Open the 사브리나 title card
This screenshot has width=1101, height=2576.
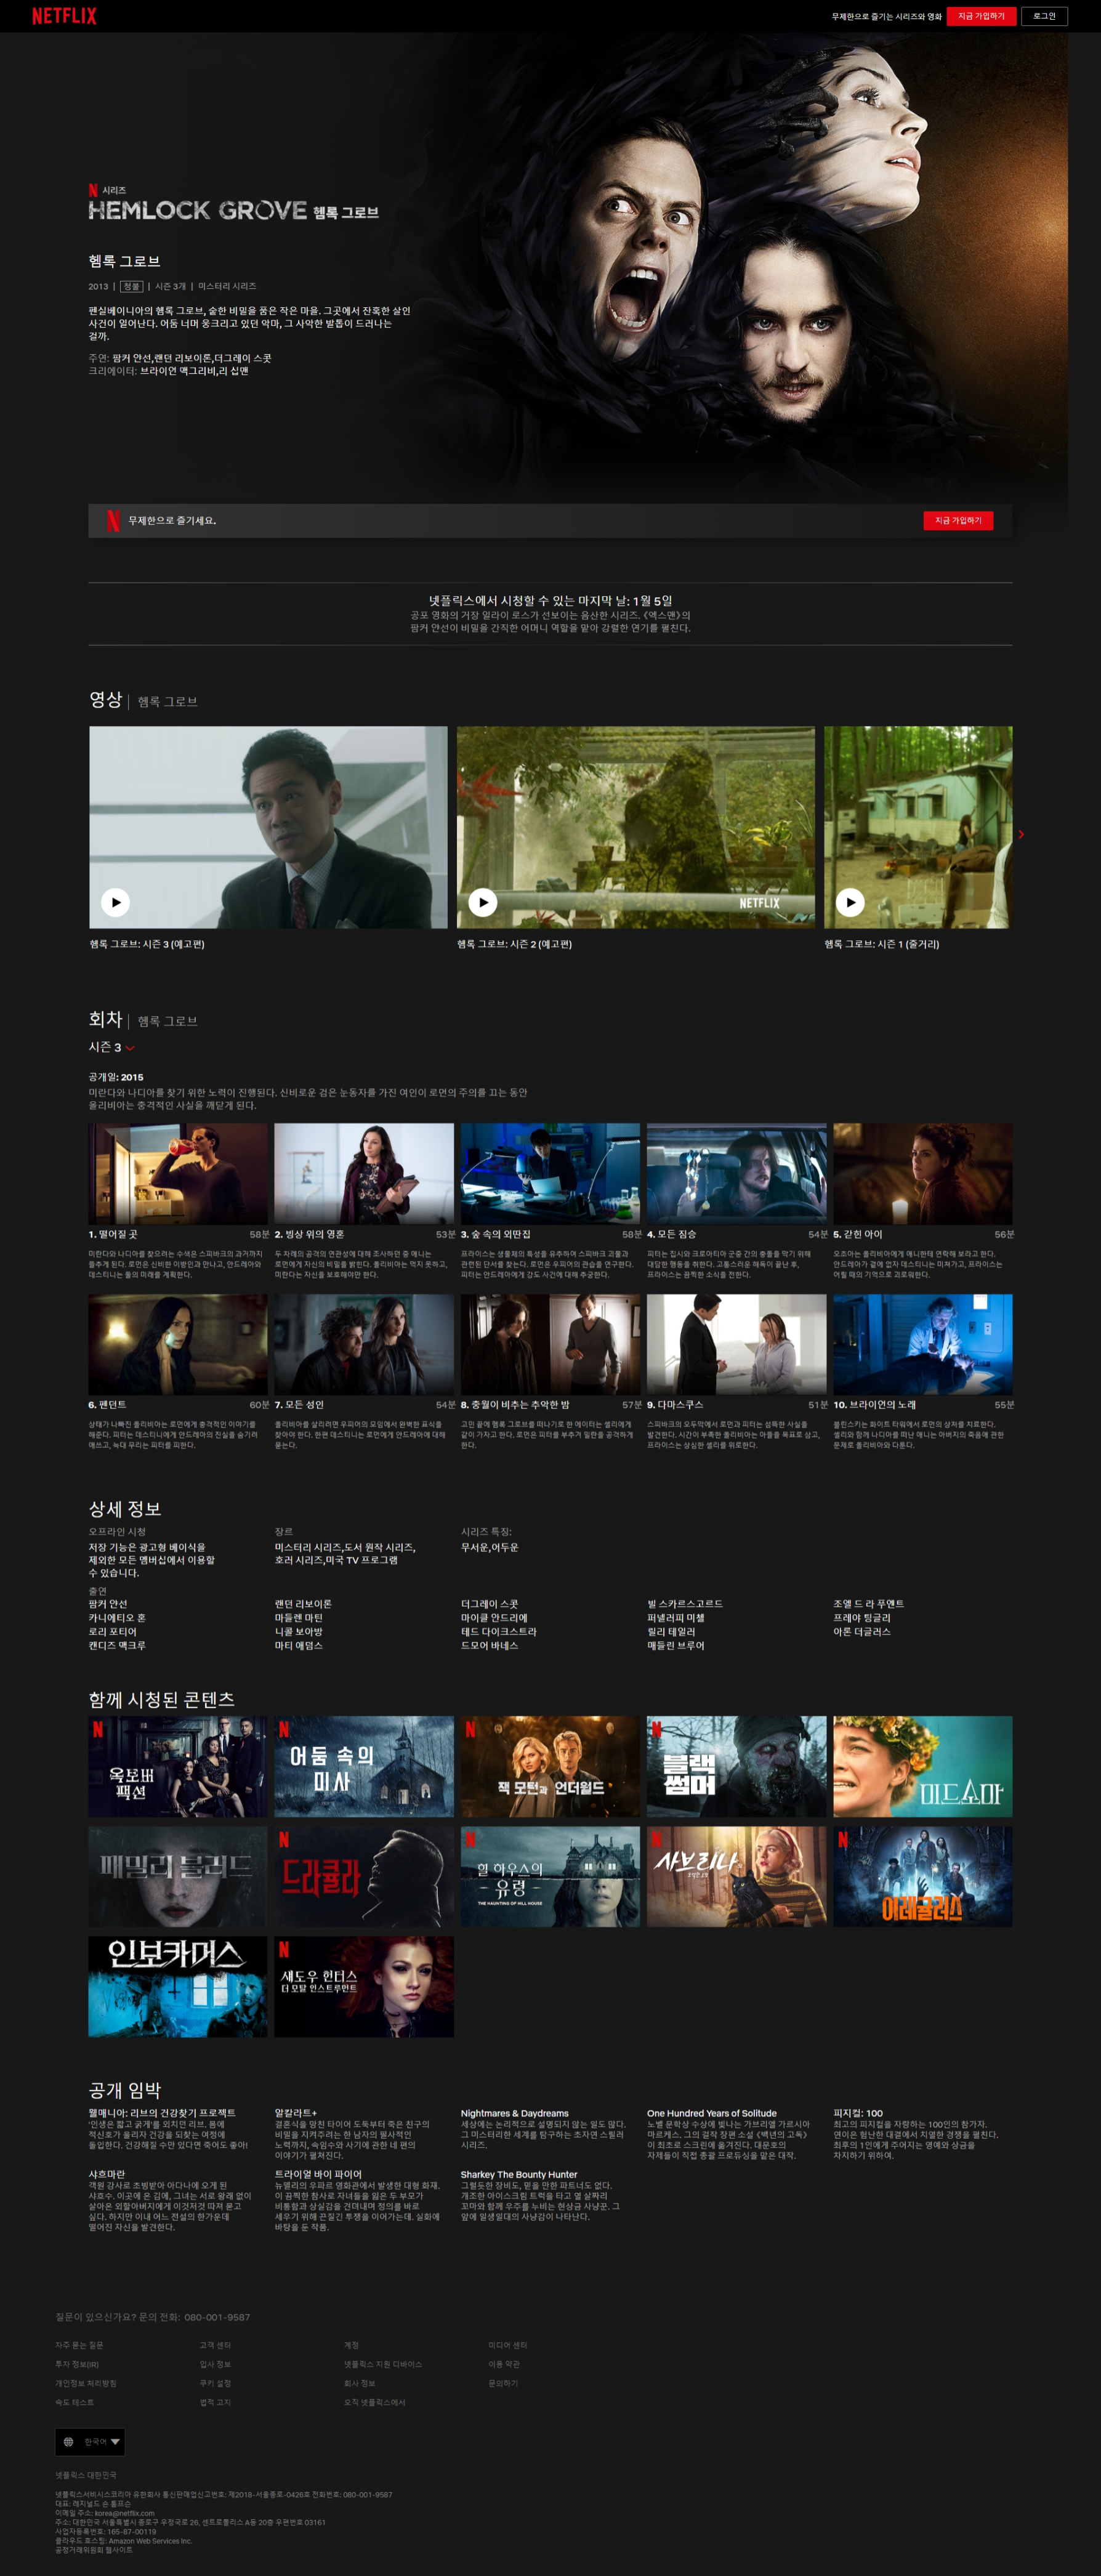pyautogui.click(x=736, y=1877)
